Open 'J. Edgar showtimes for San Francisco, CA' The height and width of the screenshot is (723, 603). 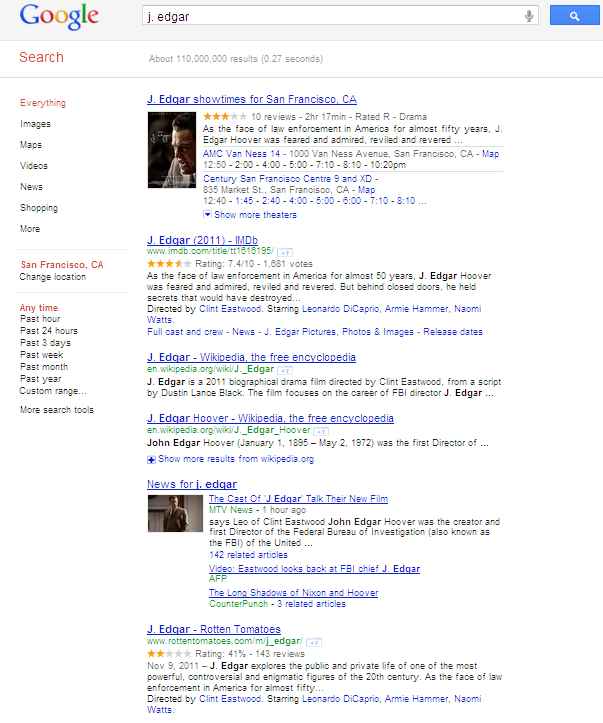tap(252, 99)
